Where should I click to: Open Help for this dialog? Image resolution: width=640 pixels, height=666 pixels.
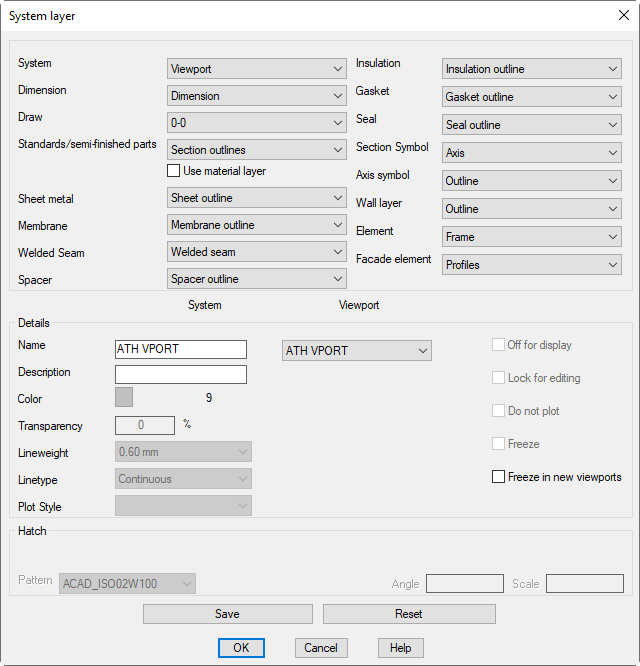(400, 648)
